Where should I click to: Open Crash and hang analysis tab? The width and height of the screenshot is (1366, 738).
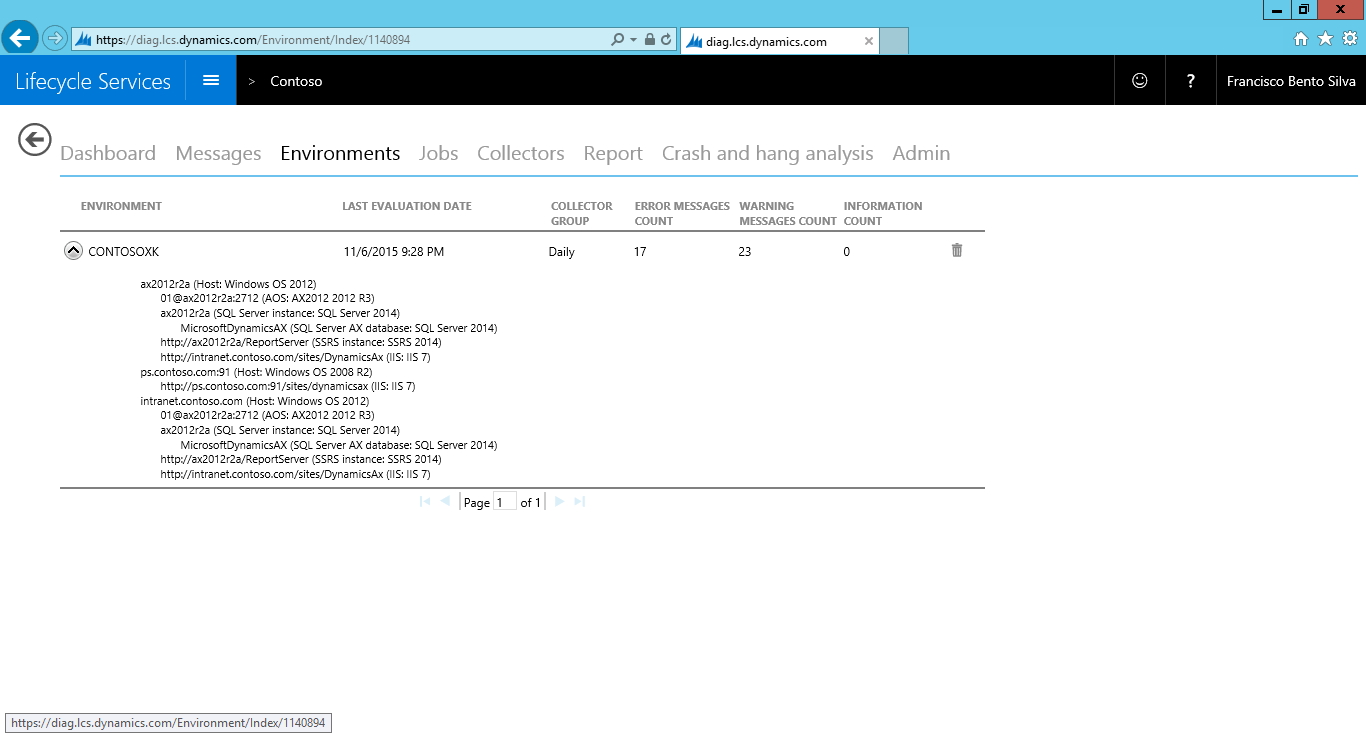768,153
